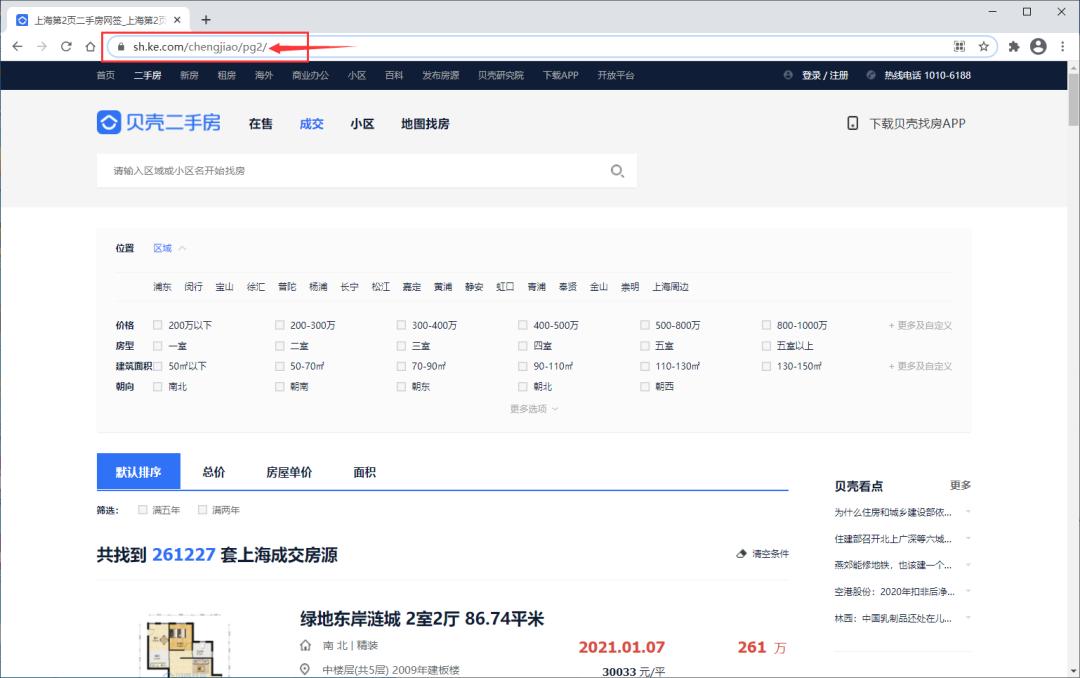Open the 成交 navigation item
Screen dimensions: 1080x678
tap(311, 124)
